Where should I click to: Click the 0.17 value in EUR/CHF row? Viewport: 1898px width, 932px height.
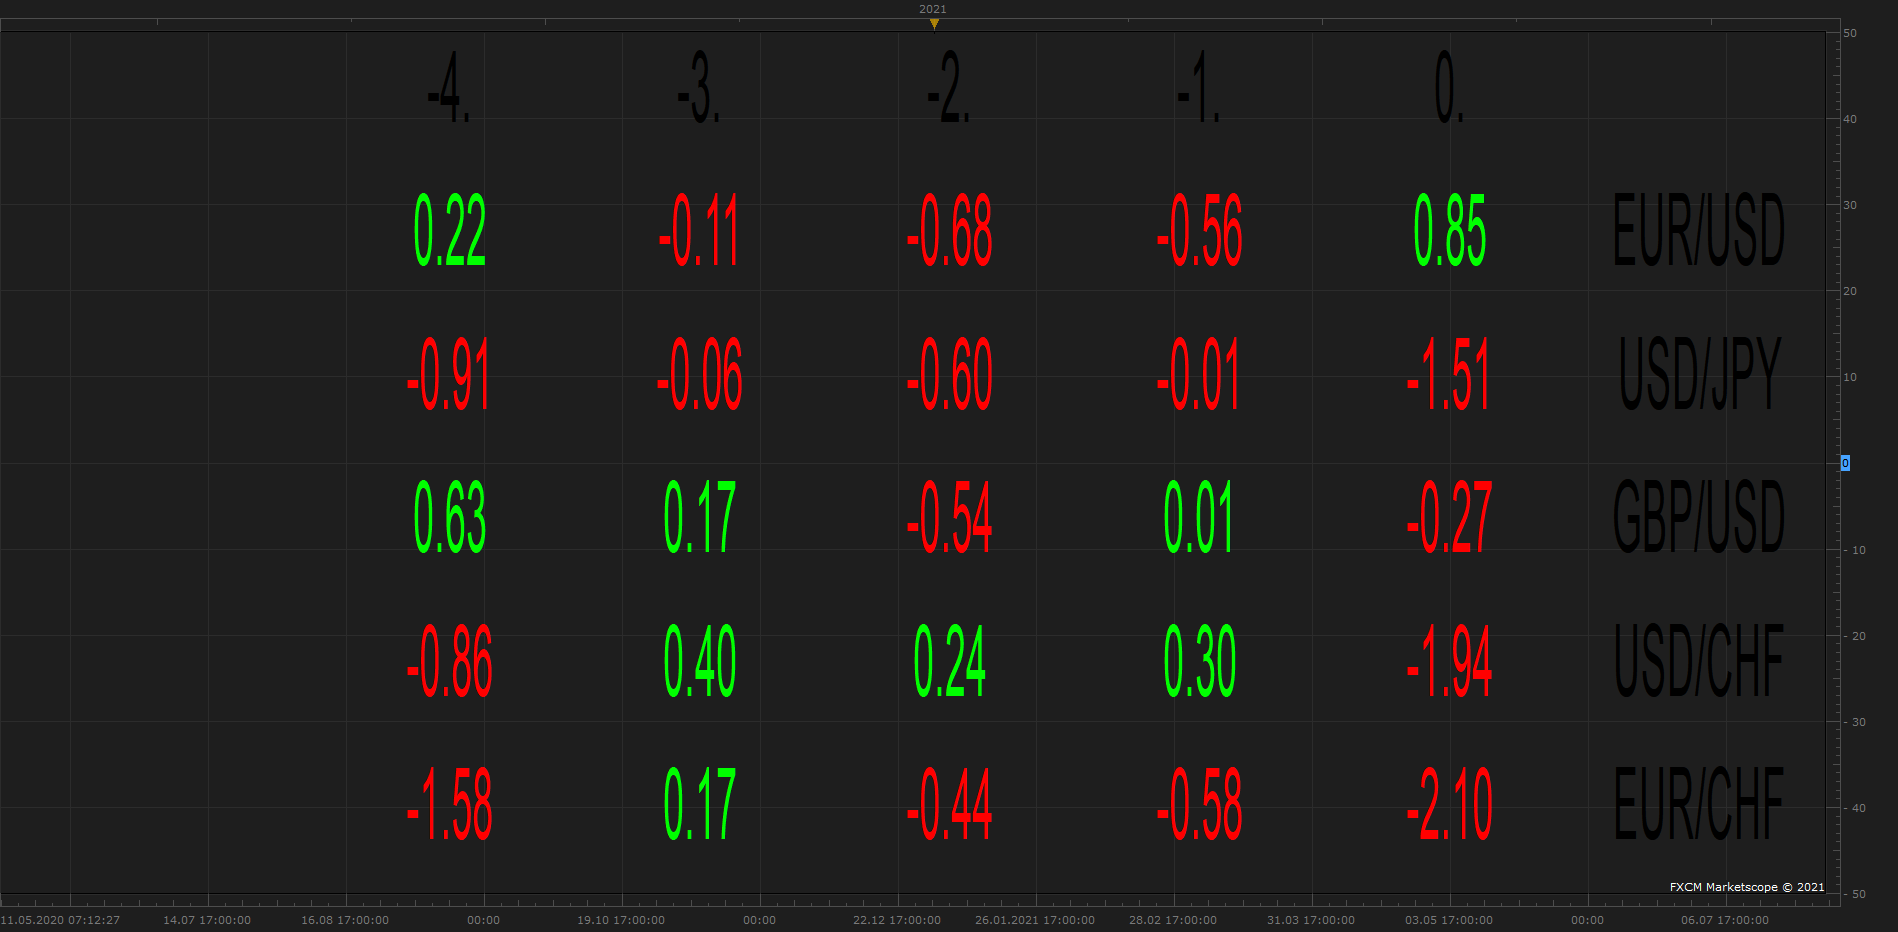700,804
